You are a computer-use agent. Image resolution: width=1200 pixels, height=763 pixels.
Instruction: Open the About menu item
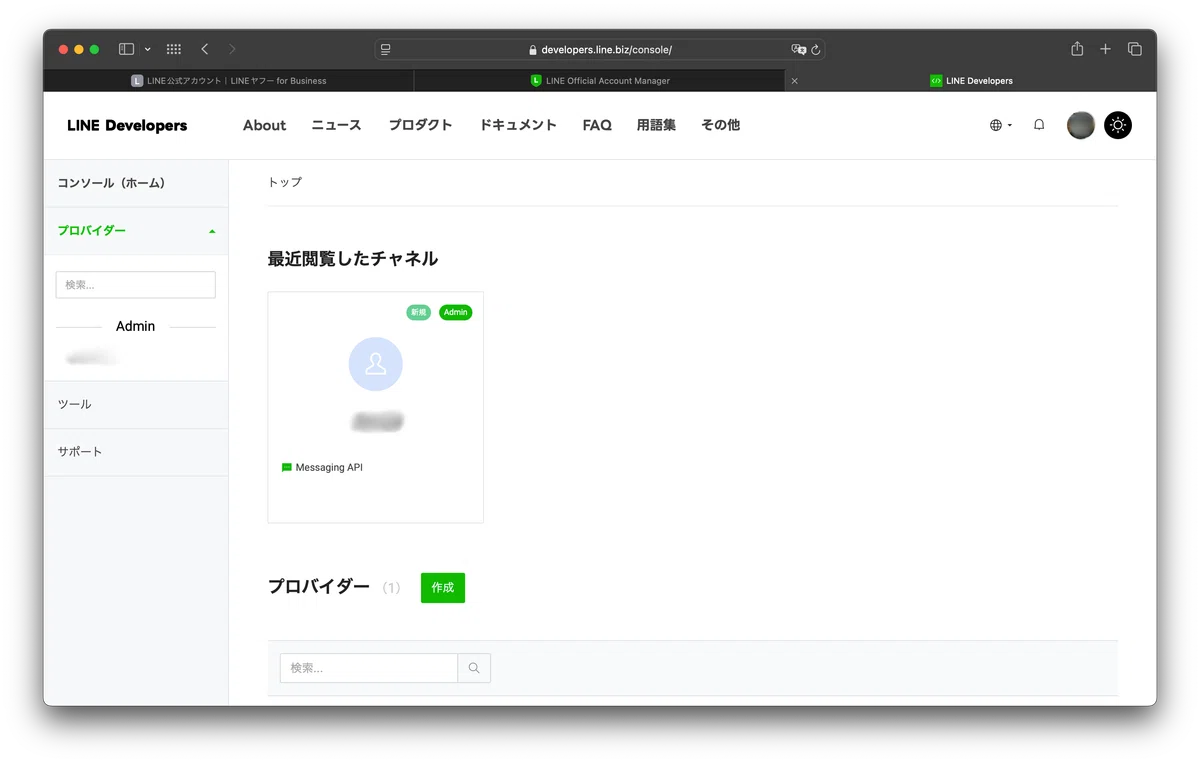click(x=264, y=125)
